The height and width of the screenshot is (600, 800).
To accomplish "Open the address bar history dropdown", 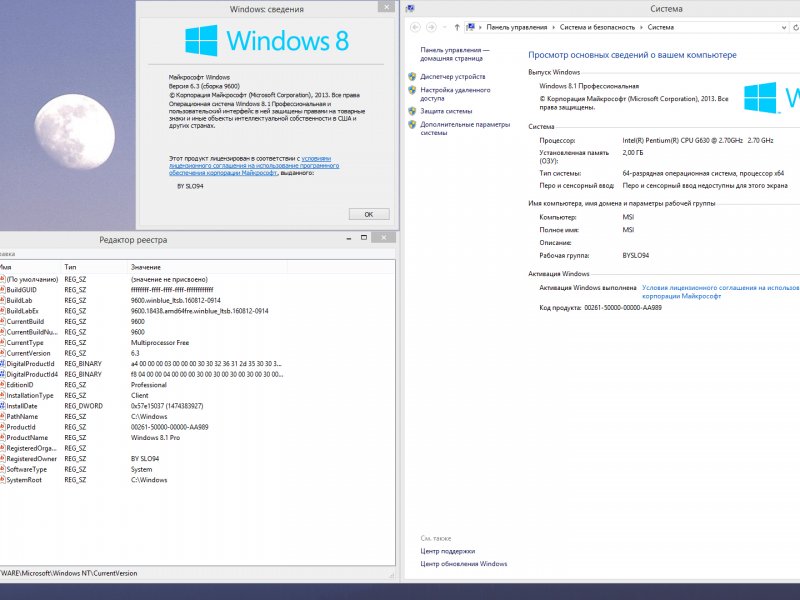I will 784,28.
